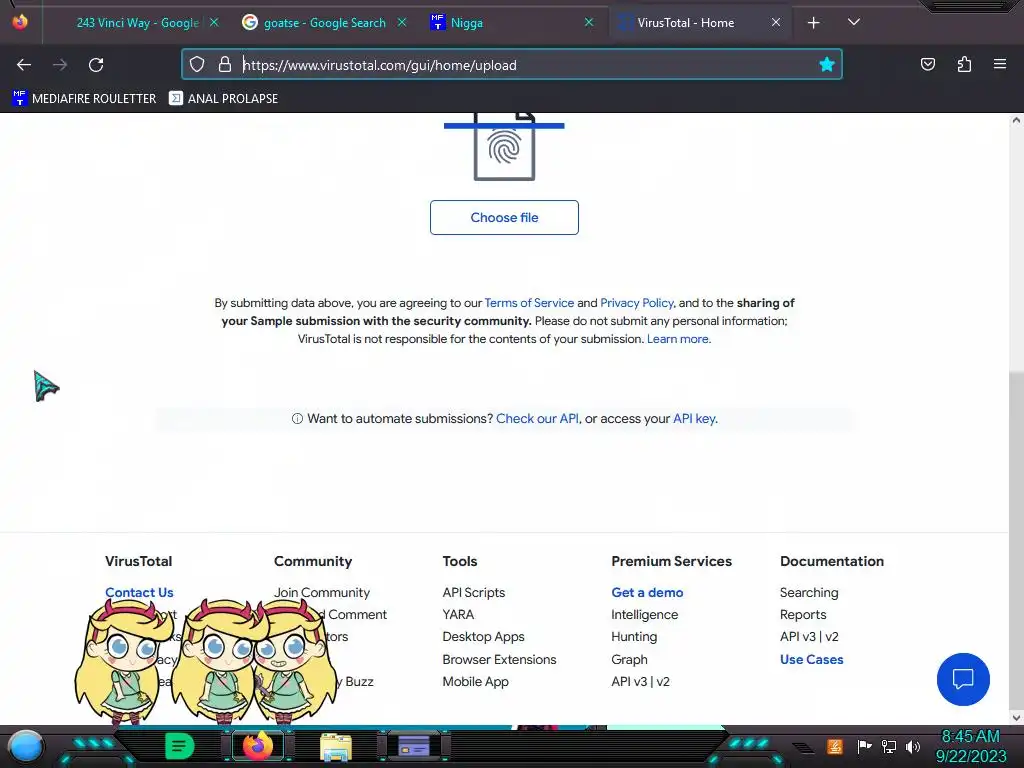Open Firefox View icon beside the tabs

pyautogui.click(x=20, y=22)
